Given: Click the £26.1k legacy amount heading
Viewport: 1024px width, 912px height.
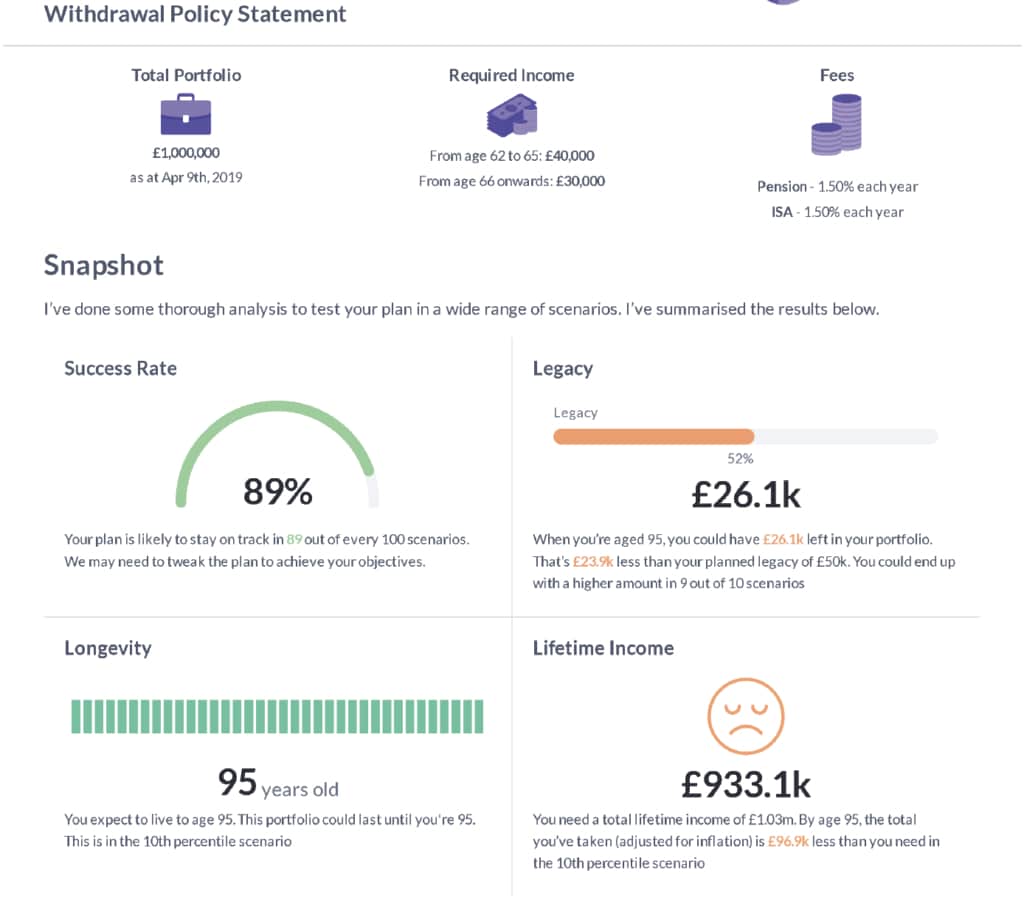Looking at the screenshot, I should point(746,495).
